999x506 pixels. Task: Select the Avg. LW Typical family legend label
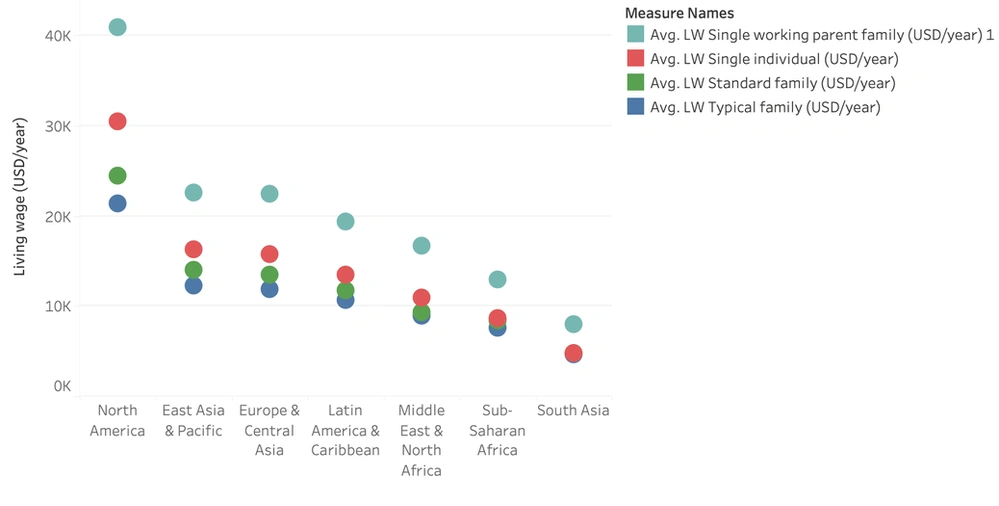tap(765, 107)
